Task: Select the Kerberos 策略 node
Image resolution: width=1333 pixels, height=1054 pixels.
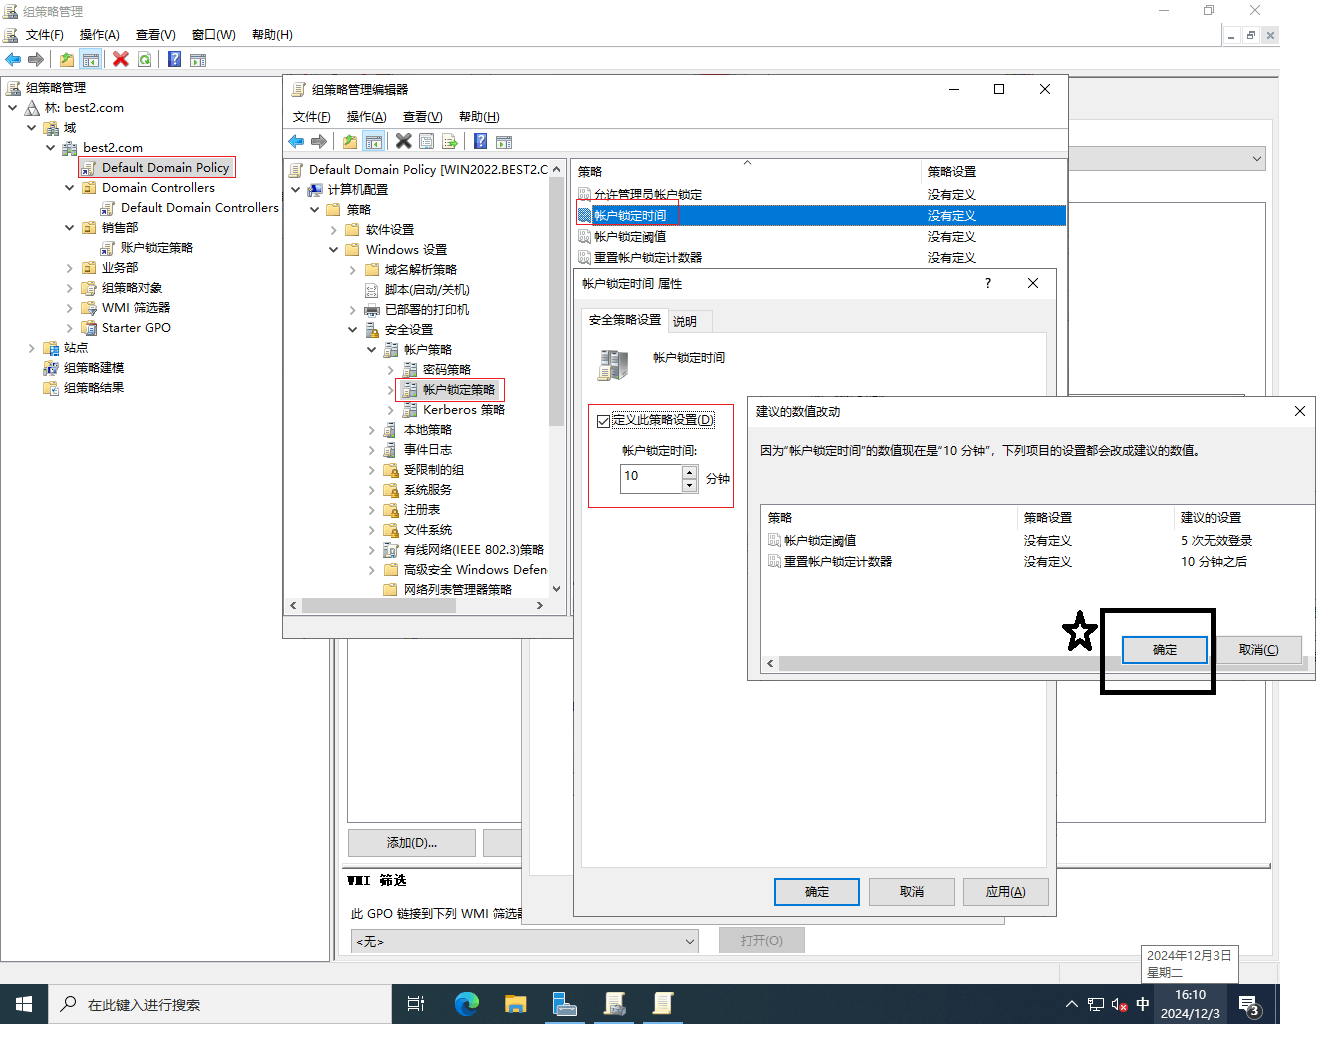Action: (463, 410)
